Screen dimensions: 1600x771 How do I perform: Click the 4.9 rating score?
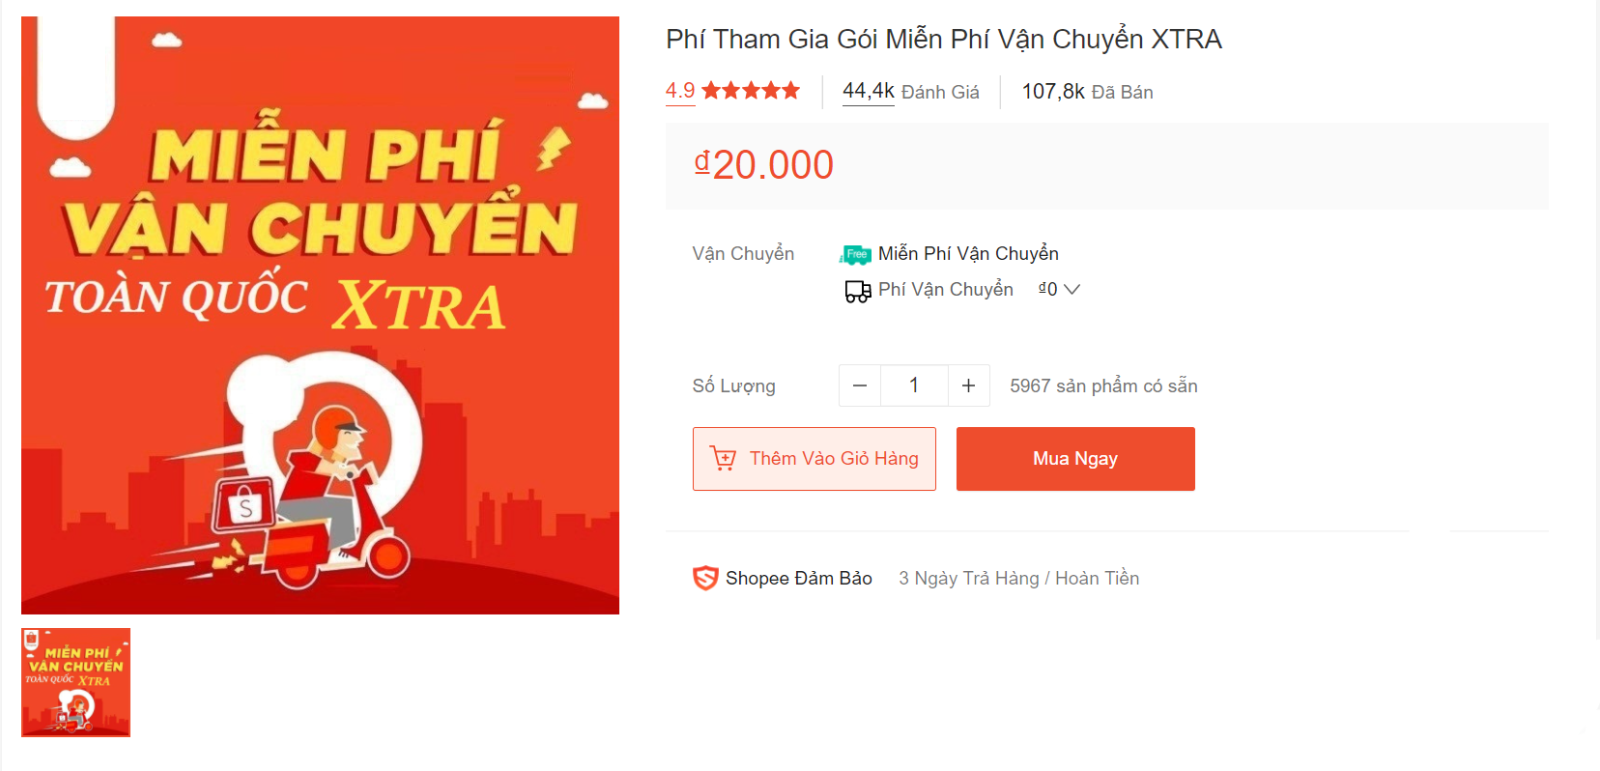(x=680, y=91)
